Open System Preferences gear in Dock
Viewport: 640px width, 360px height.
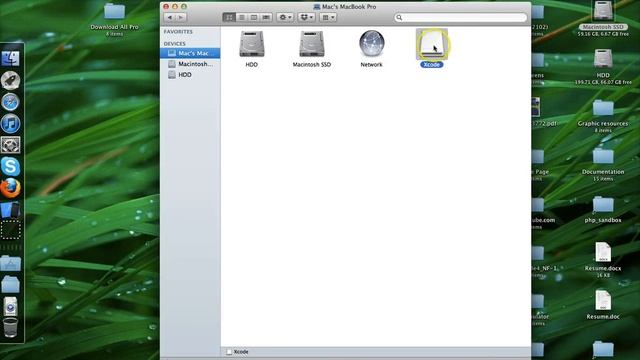10,145
